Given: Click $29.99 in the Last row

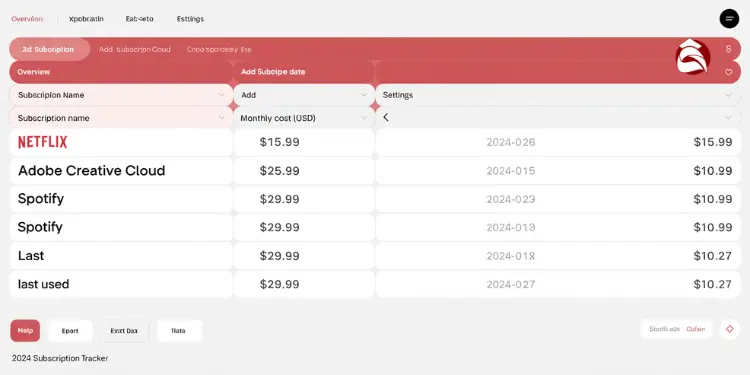Looking at the screenshot, I should point(279,256).
